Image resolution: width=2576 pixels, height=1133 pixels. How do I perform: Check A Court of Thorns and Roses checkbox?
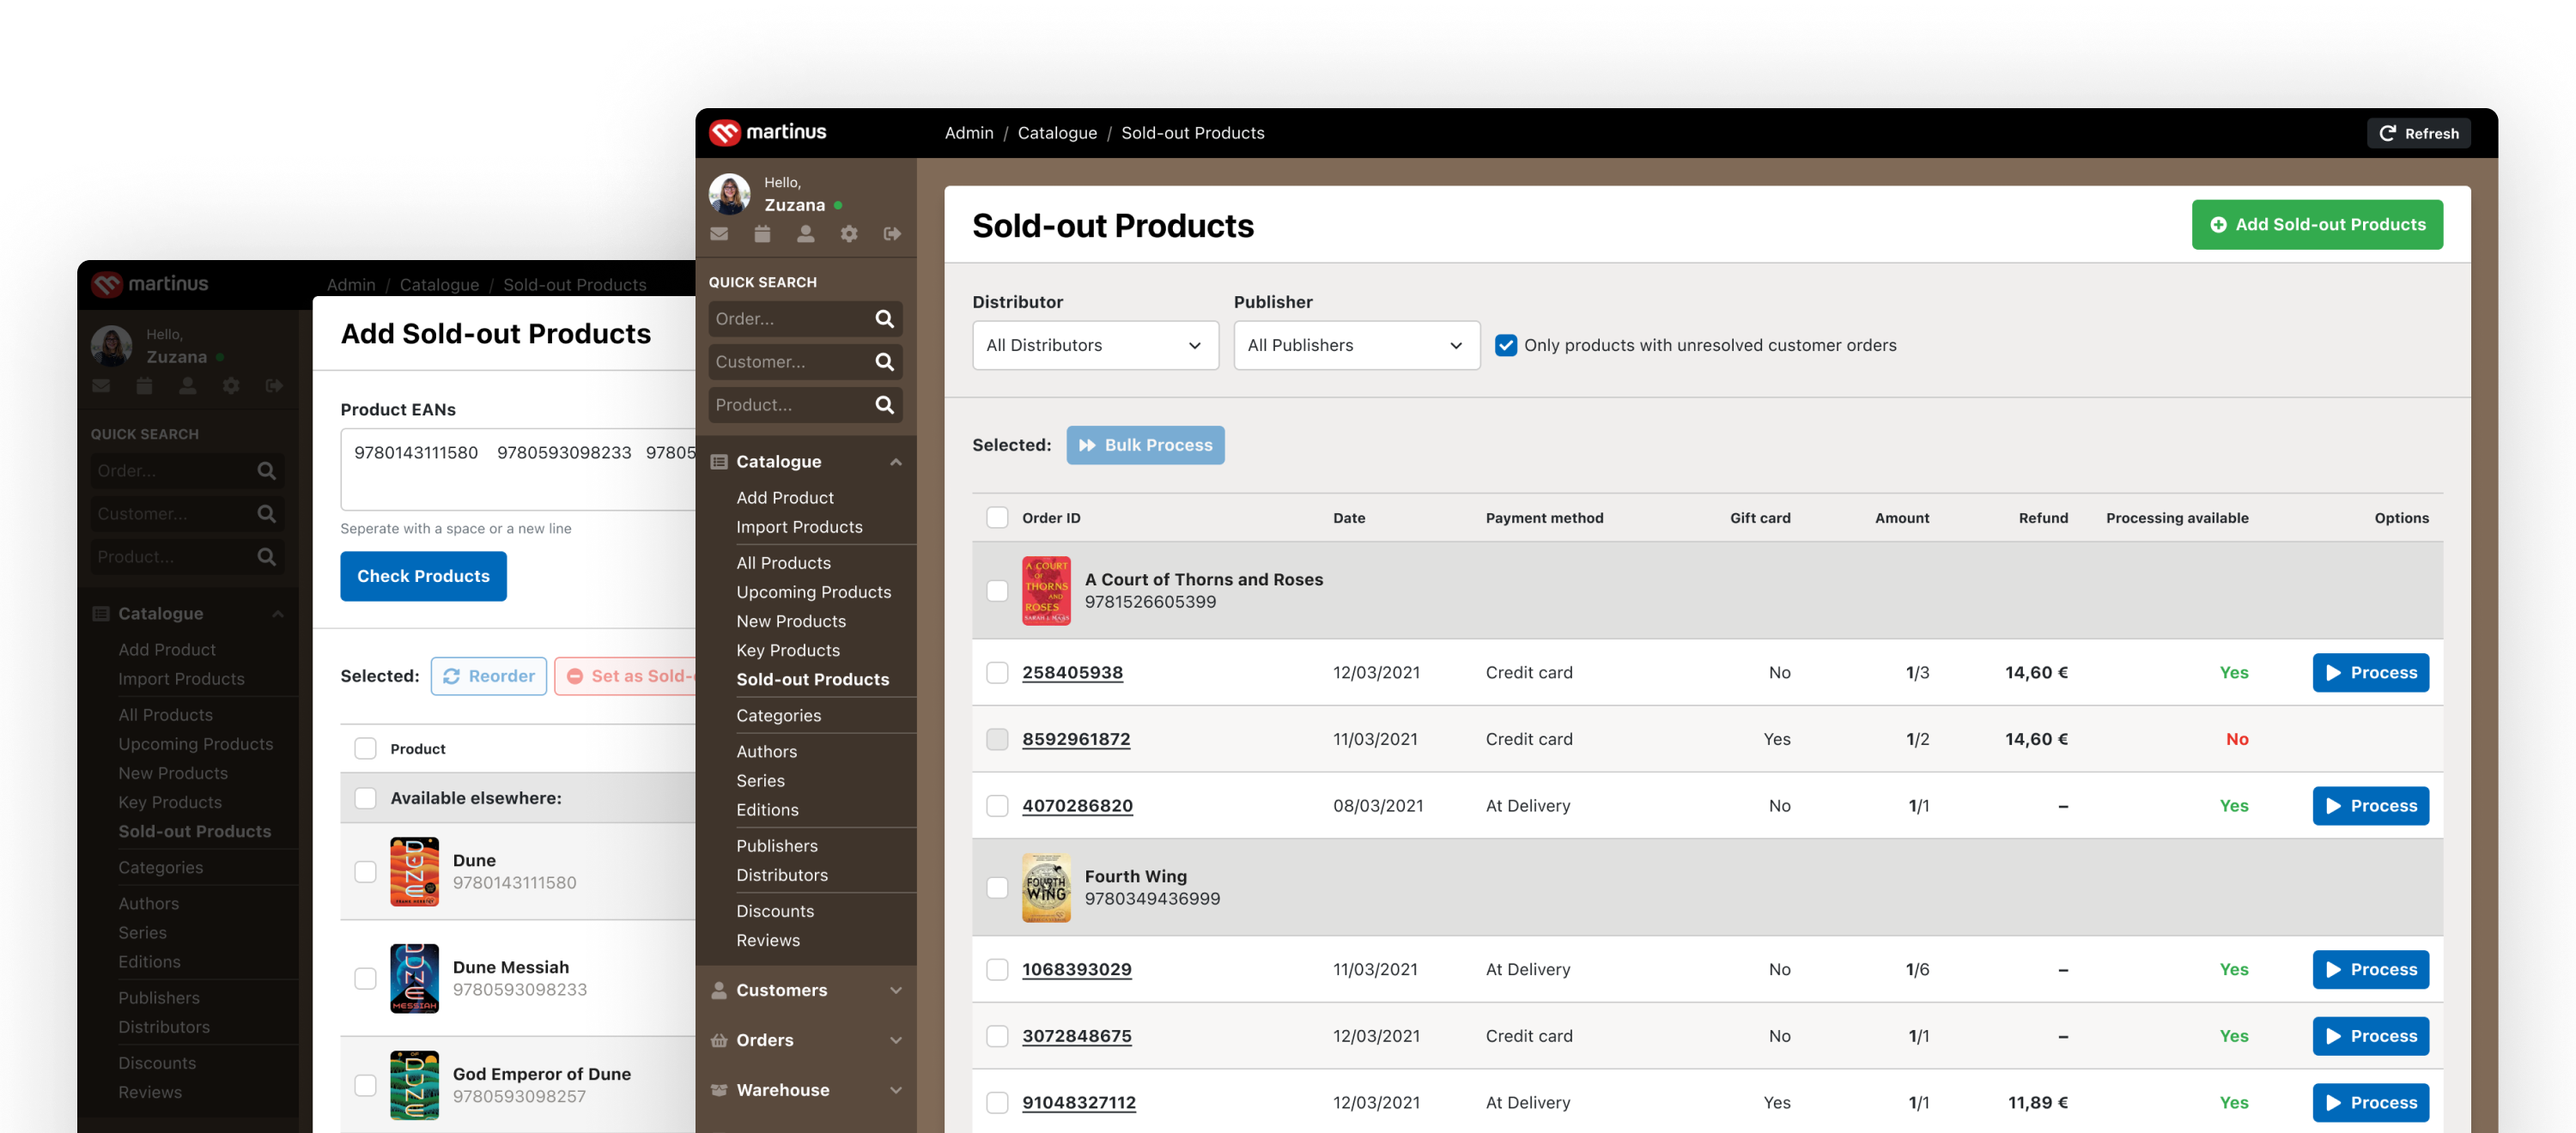point(997,590)
